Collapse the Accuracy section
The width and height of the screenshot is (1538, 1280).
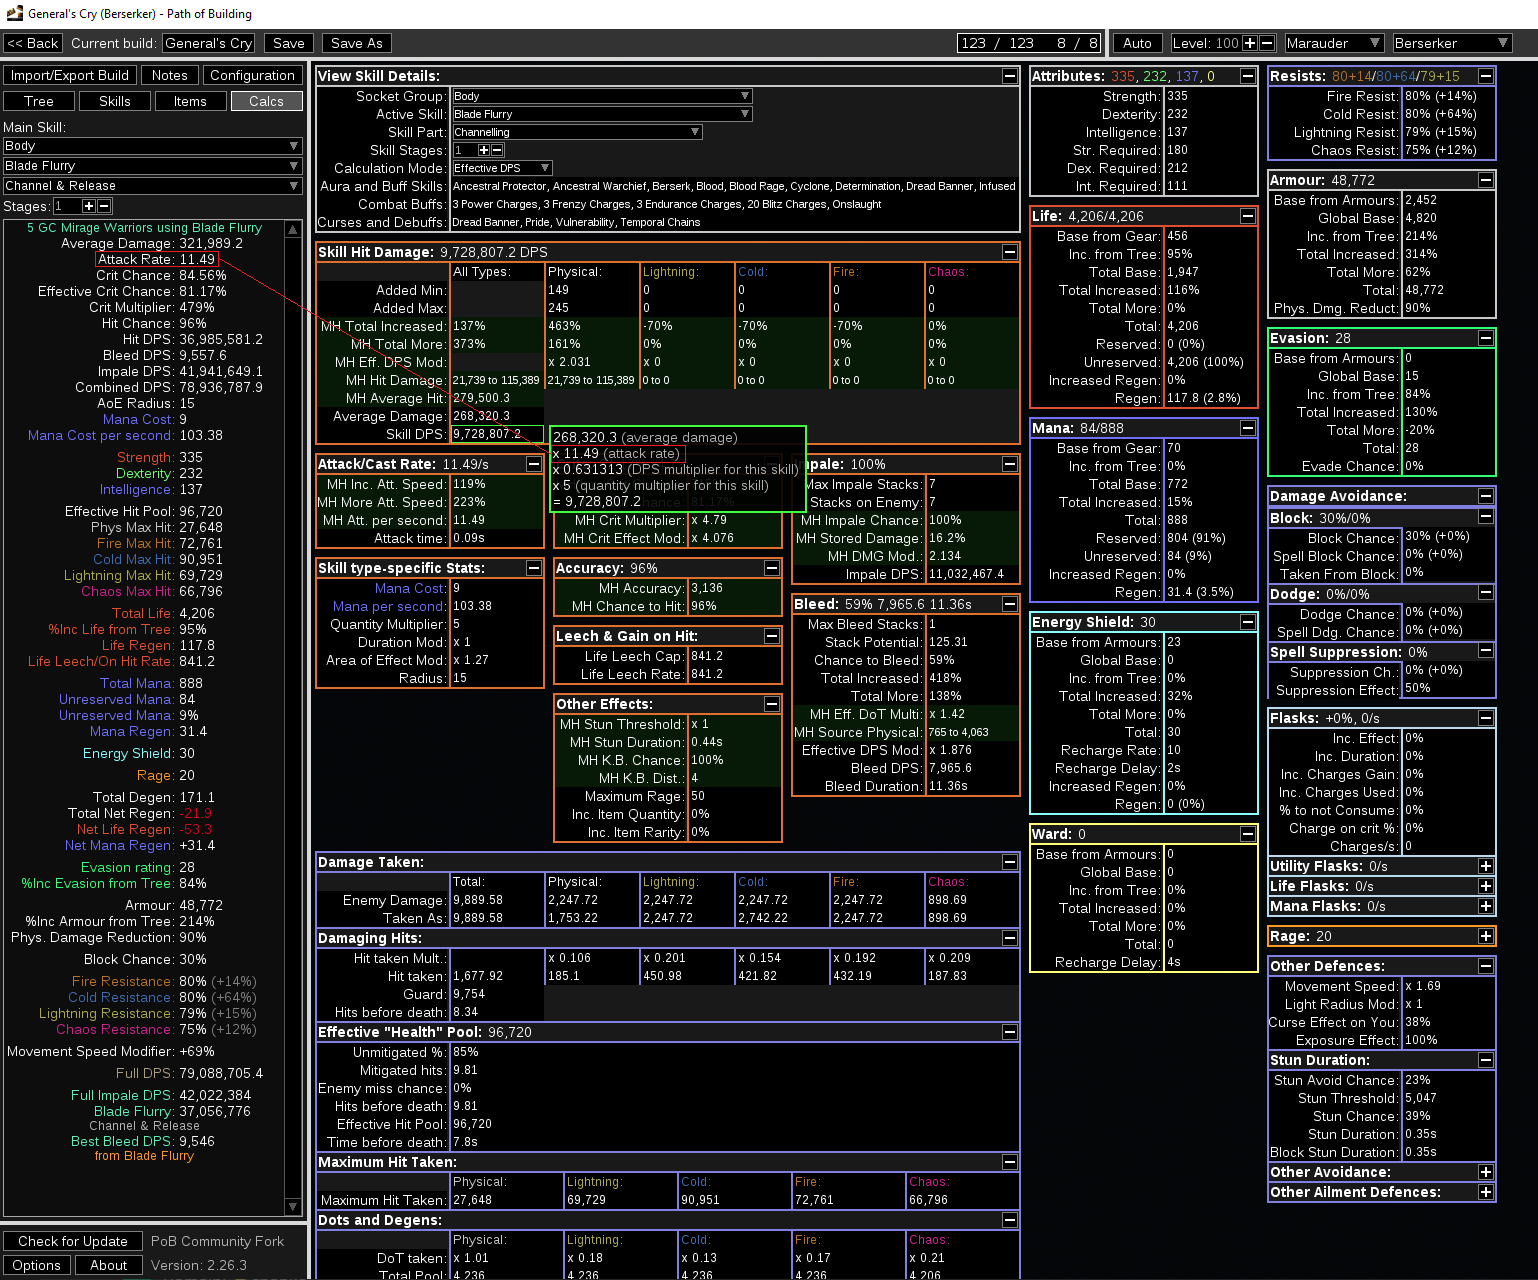(772, 568)
